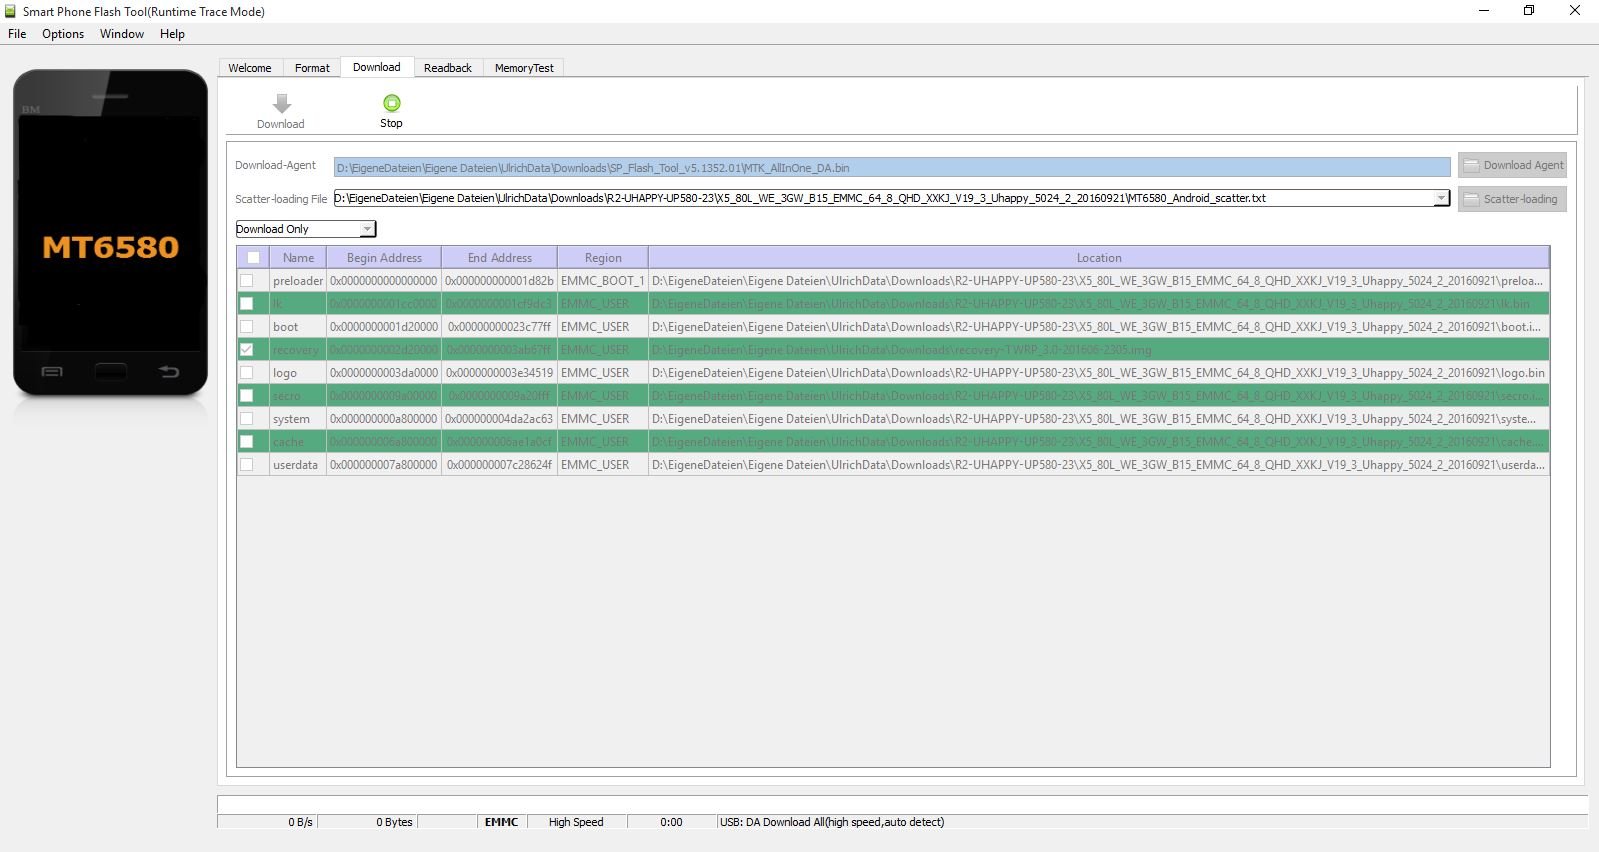Toggle the lk row checkbox
Screen dimensions: 1599x852
pyautogui.click(x=247, y=304)
